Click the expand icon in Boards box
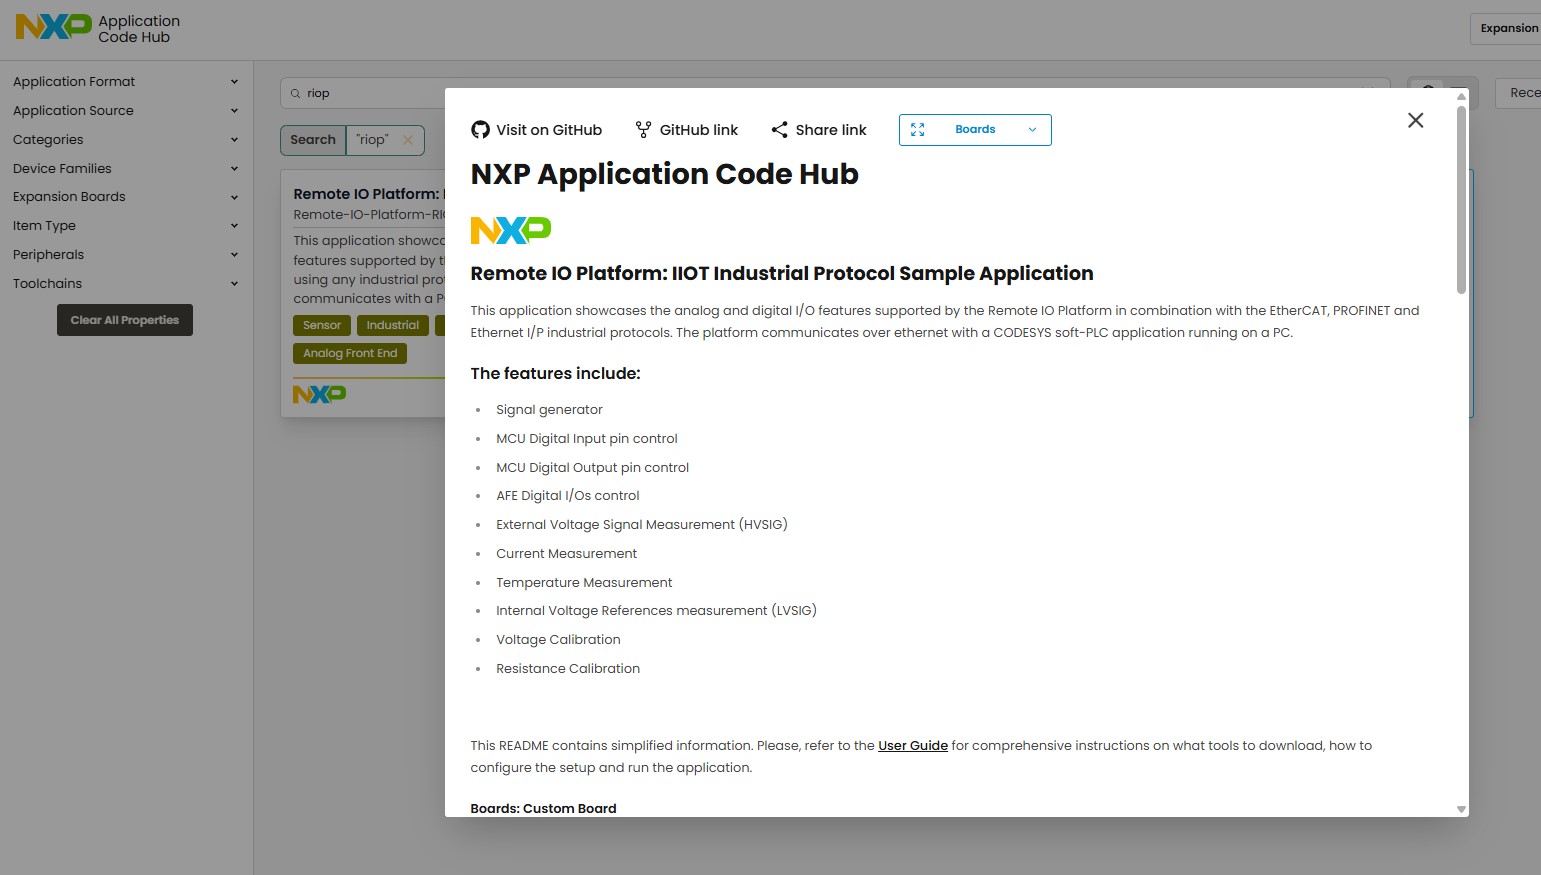Viewport: 1541px width, 875px height. pos(918,130)
